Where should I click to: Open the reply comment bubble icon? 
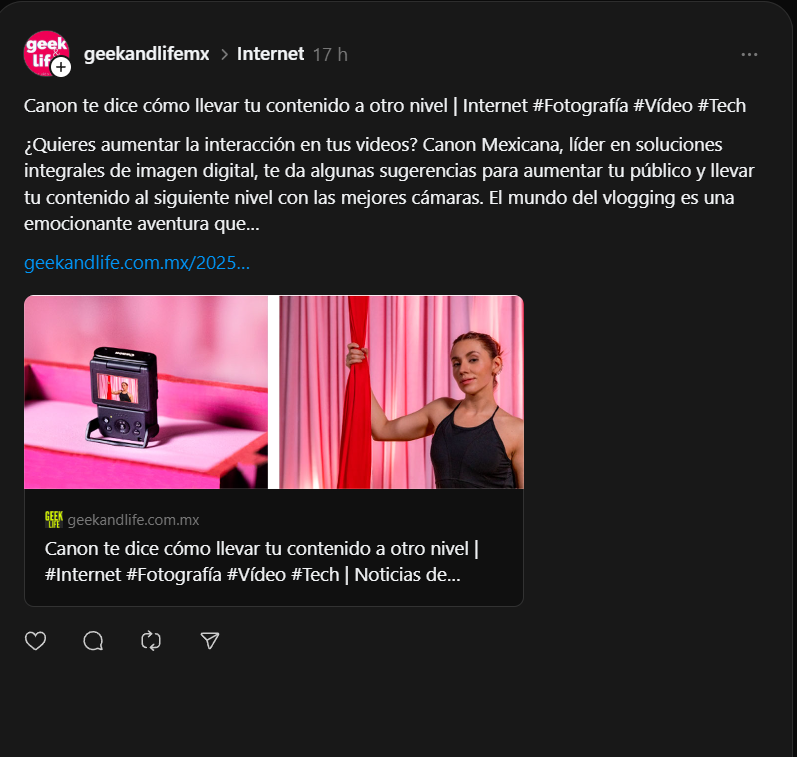tap(93, 641)
